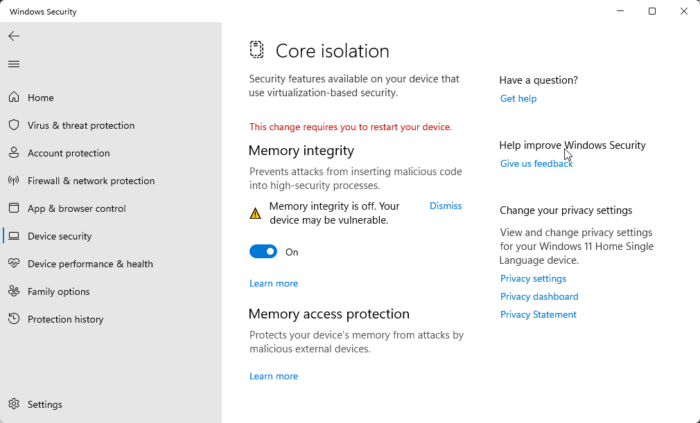
Task: Dismiss the Memory integrity warning
Action: tap(445, 206)
